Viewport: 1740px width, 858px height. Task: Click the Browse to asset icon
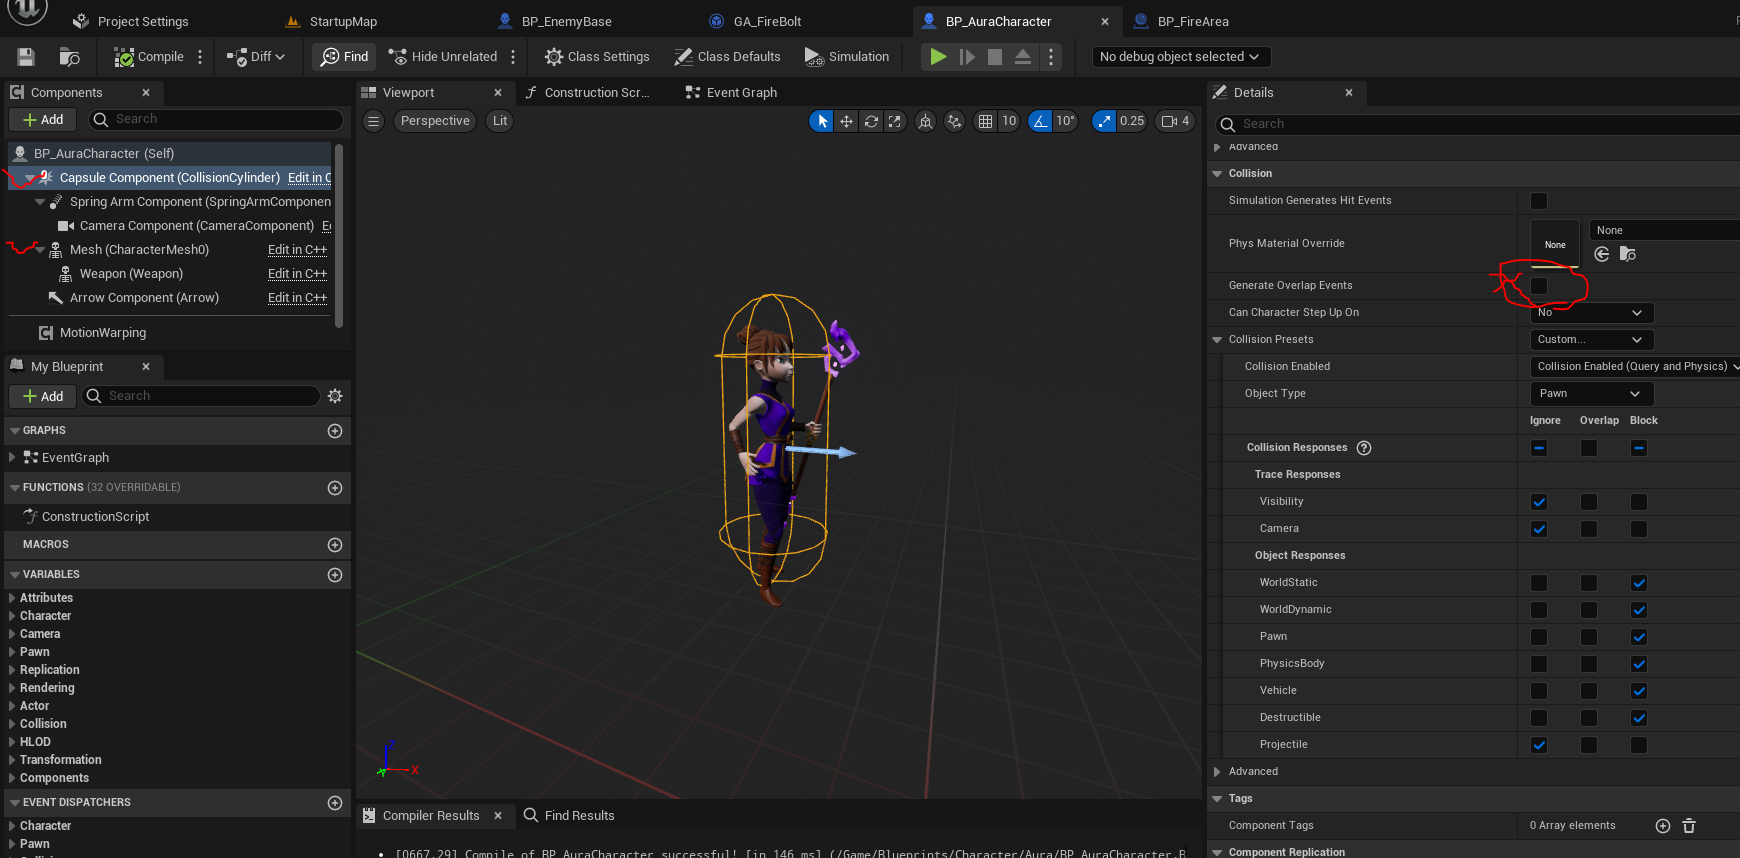69,57
